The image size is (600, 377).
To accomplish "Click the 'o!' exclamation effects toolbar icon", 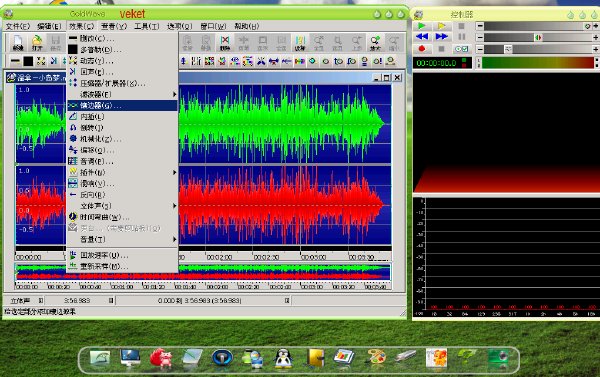I will tap(377, 61).
